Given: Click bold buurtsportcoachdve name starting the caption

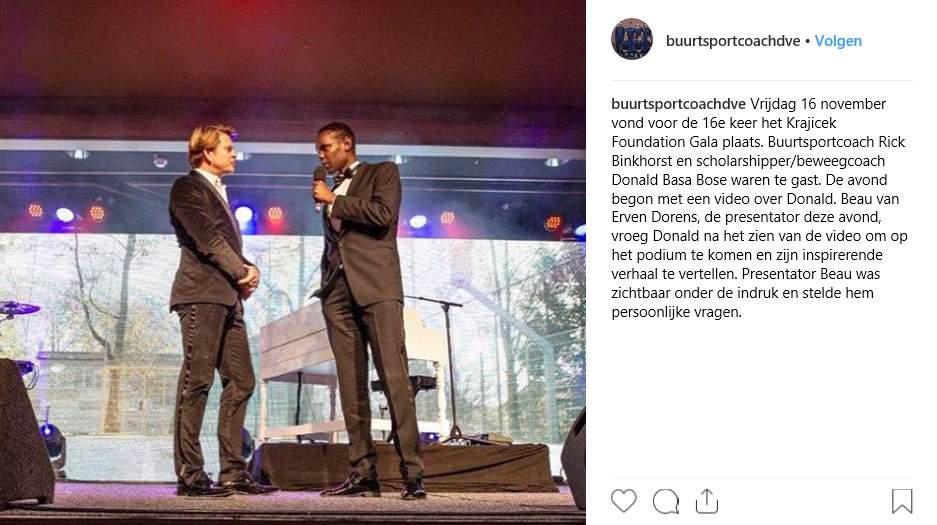Looking at the screenshot, I should (x=678, y=104).
